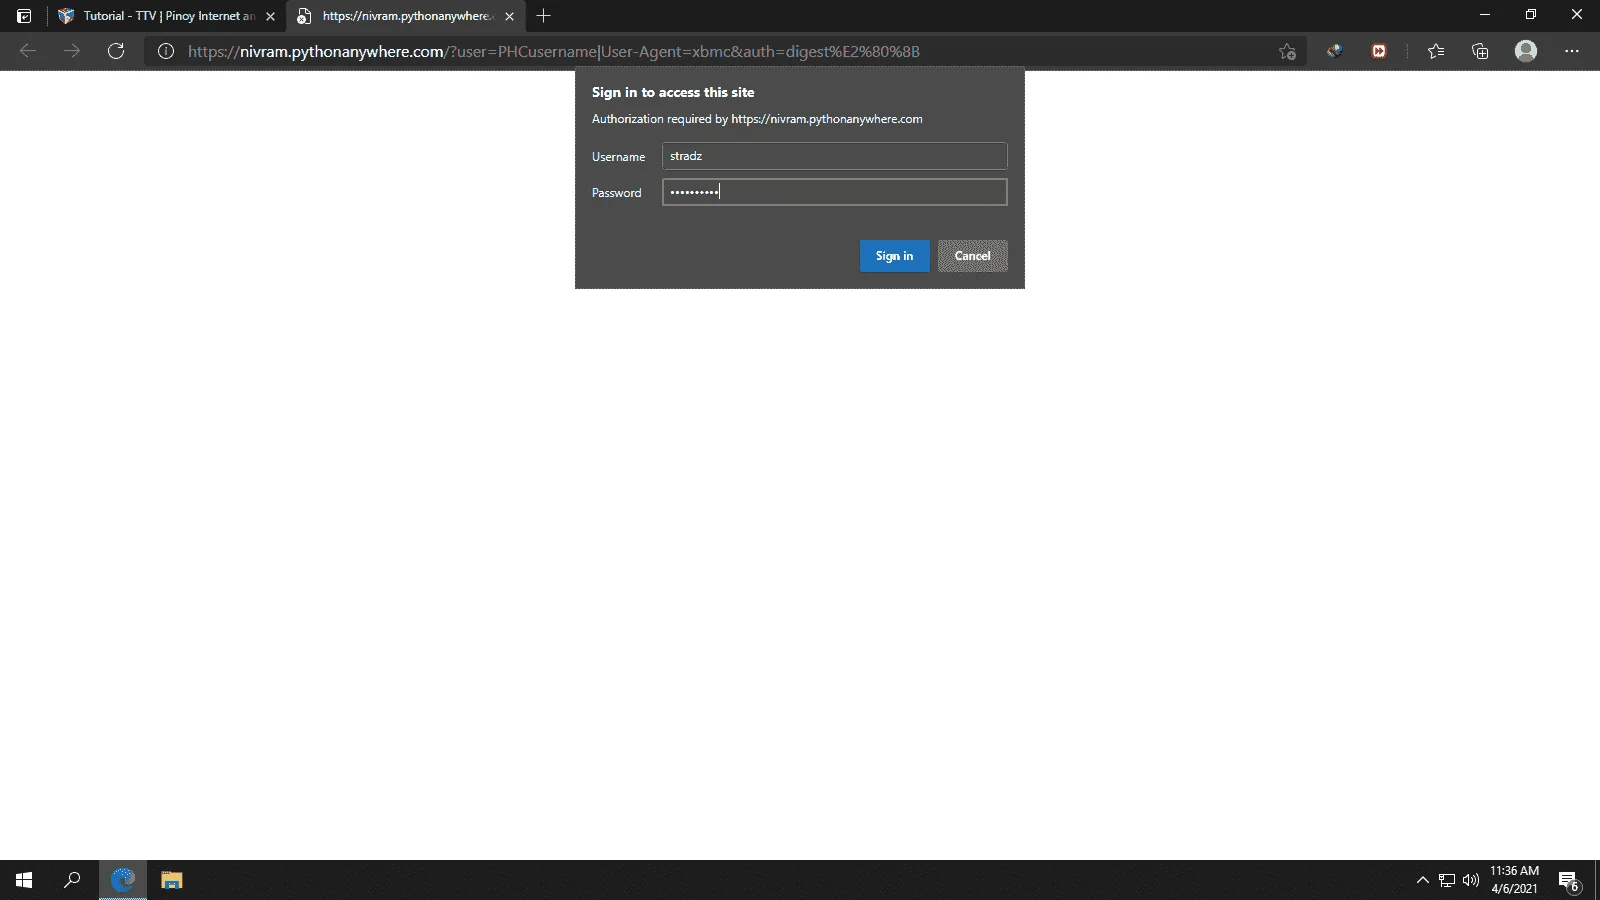Refresh the page with reload icon
Viewport: 1600px width, 900px height.
(x=116, y=51)
